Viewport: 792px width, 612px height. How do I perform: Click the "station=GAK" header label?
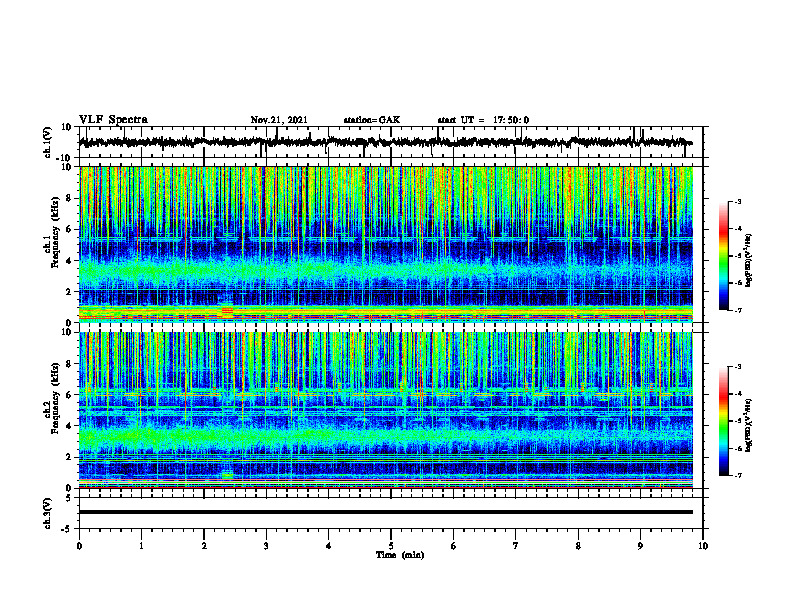pos(372,120)
